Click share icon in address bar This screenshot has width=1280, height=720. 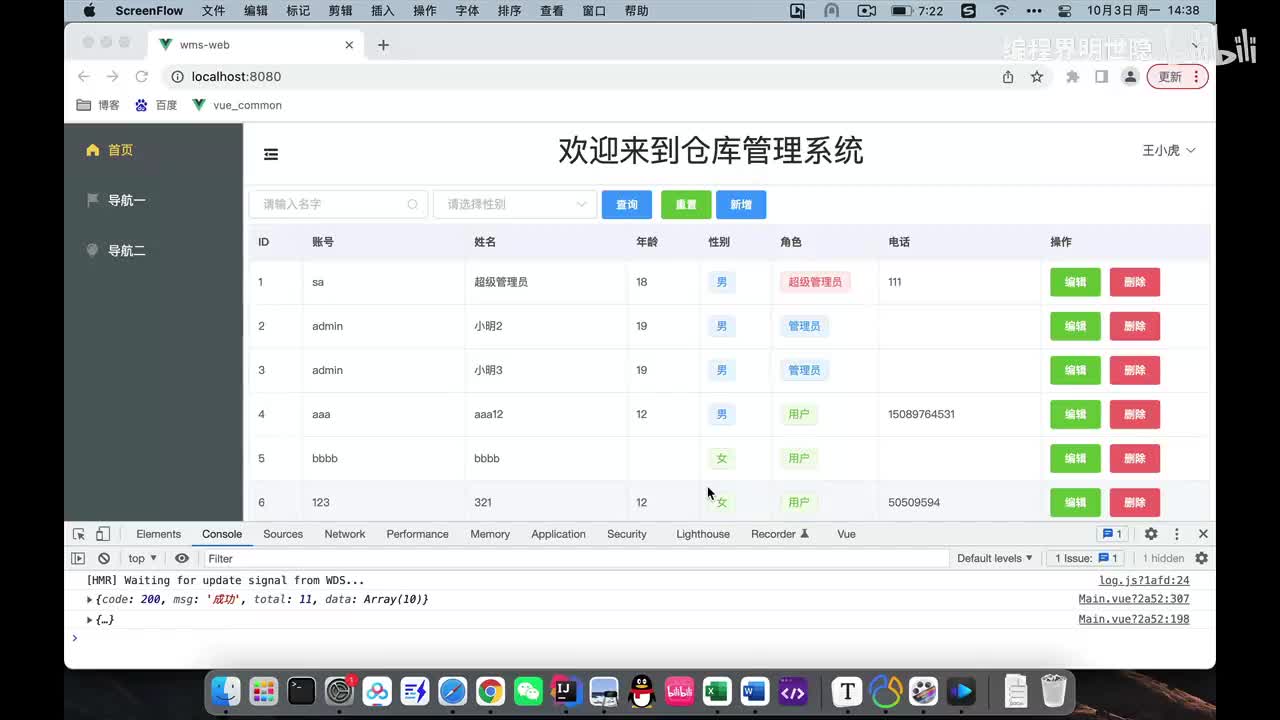click(x=1008, y=77)
